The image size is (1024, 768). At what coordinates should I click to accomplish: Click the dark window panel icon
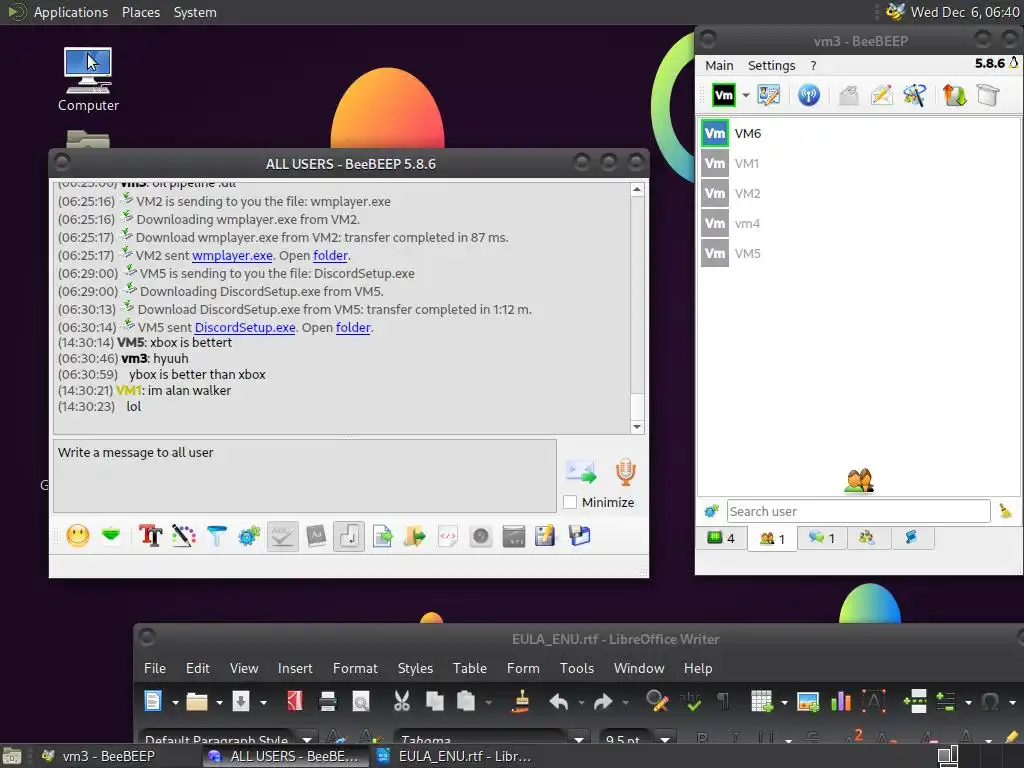coord(513,536)
